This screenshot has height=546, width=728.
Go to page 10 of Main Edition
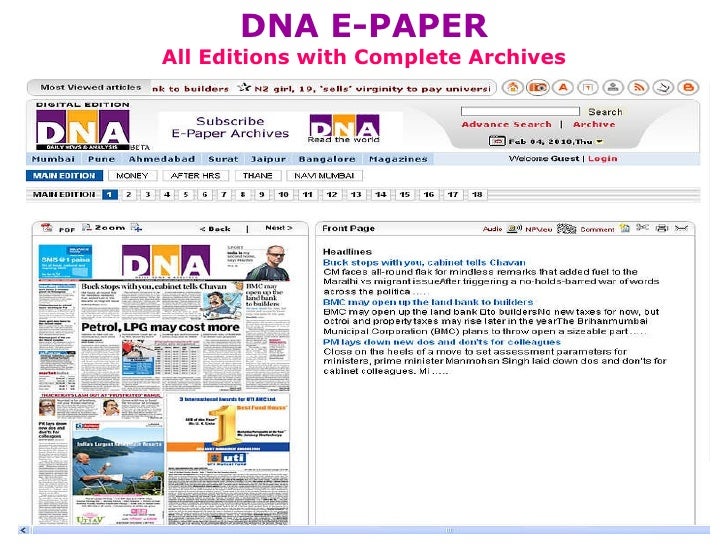click(x=283, y=195)
